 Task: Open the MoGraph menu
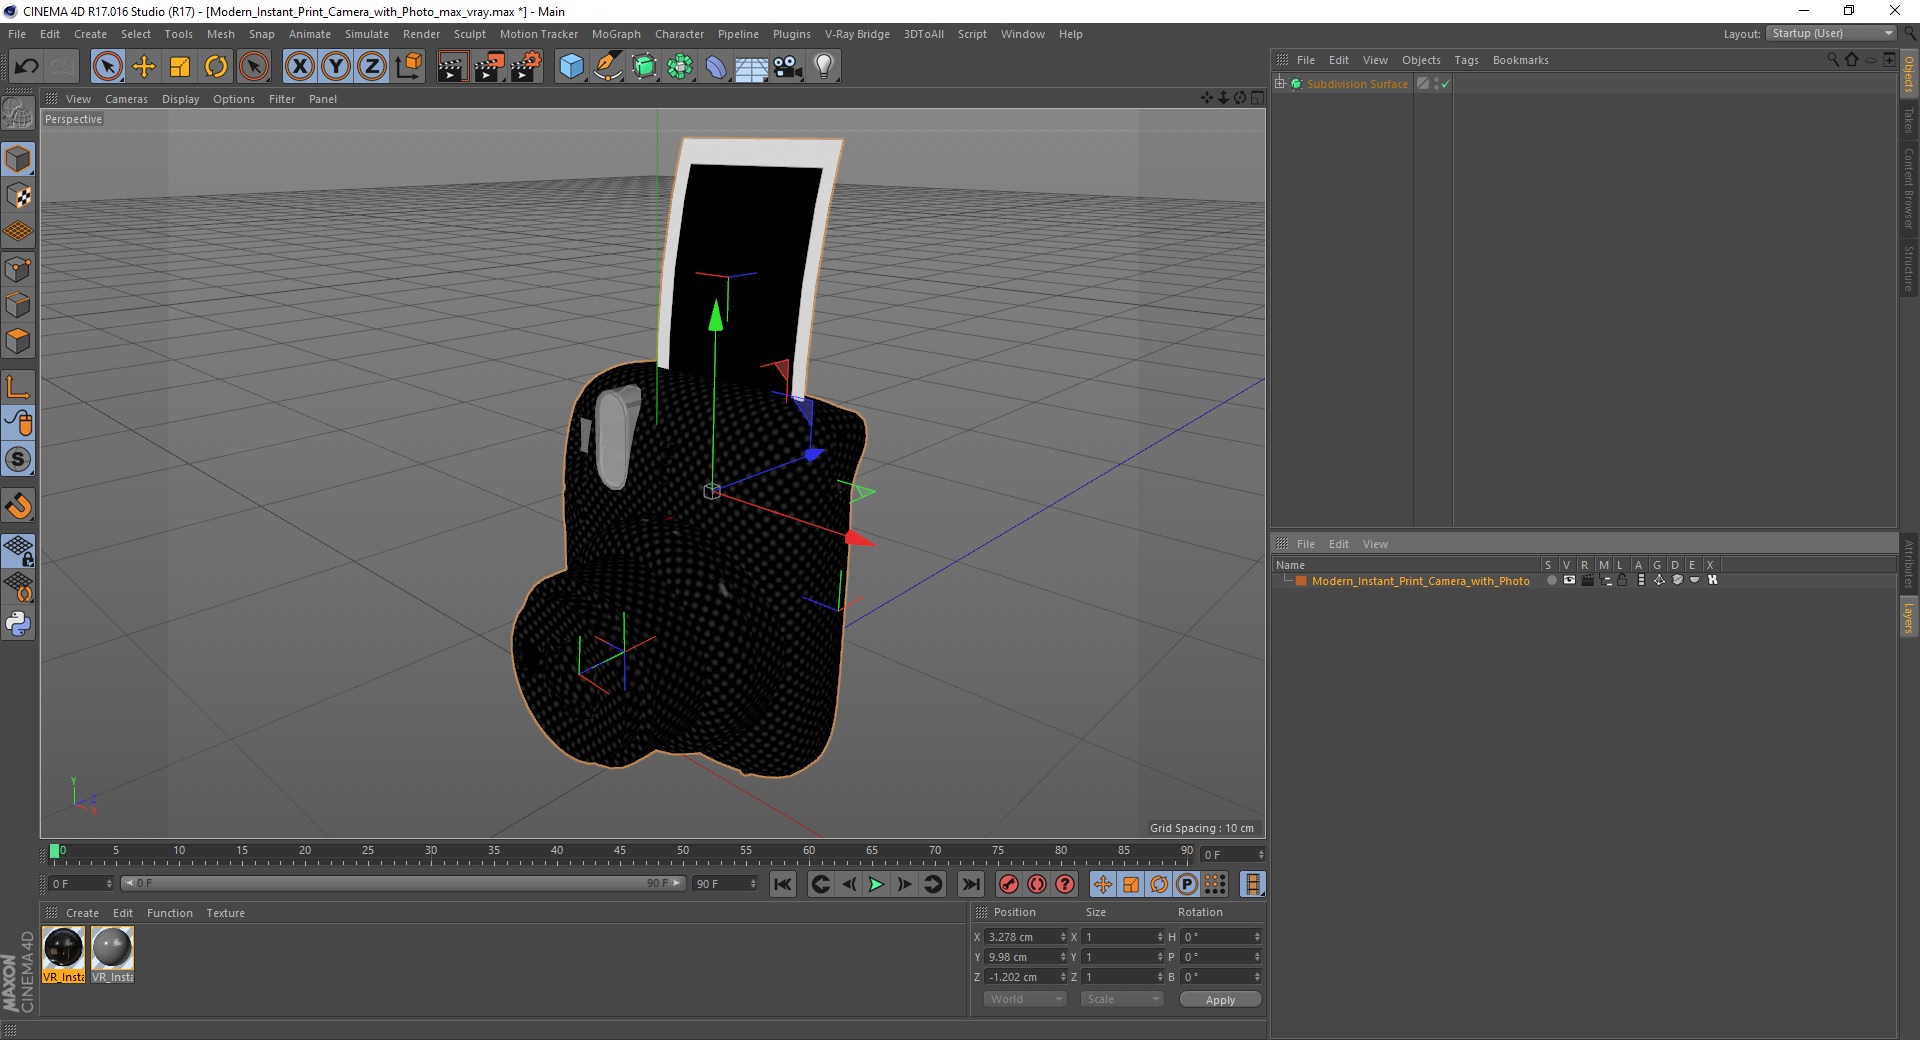[616, 34]
